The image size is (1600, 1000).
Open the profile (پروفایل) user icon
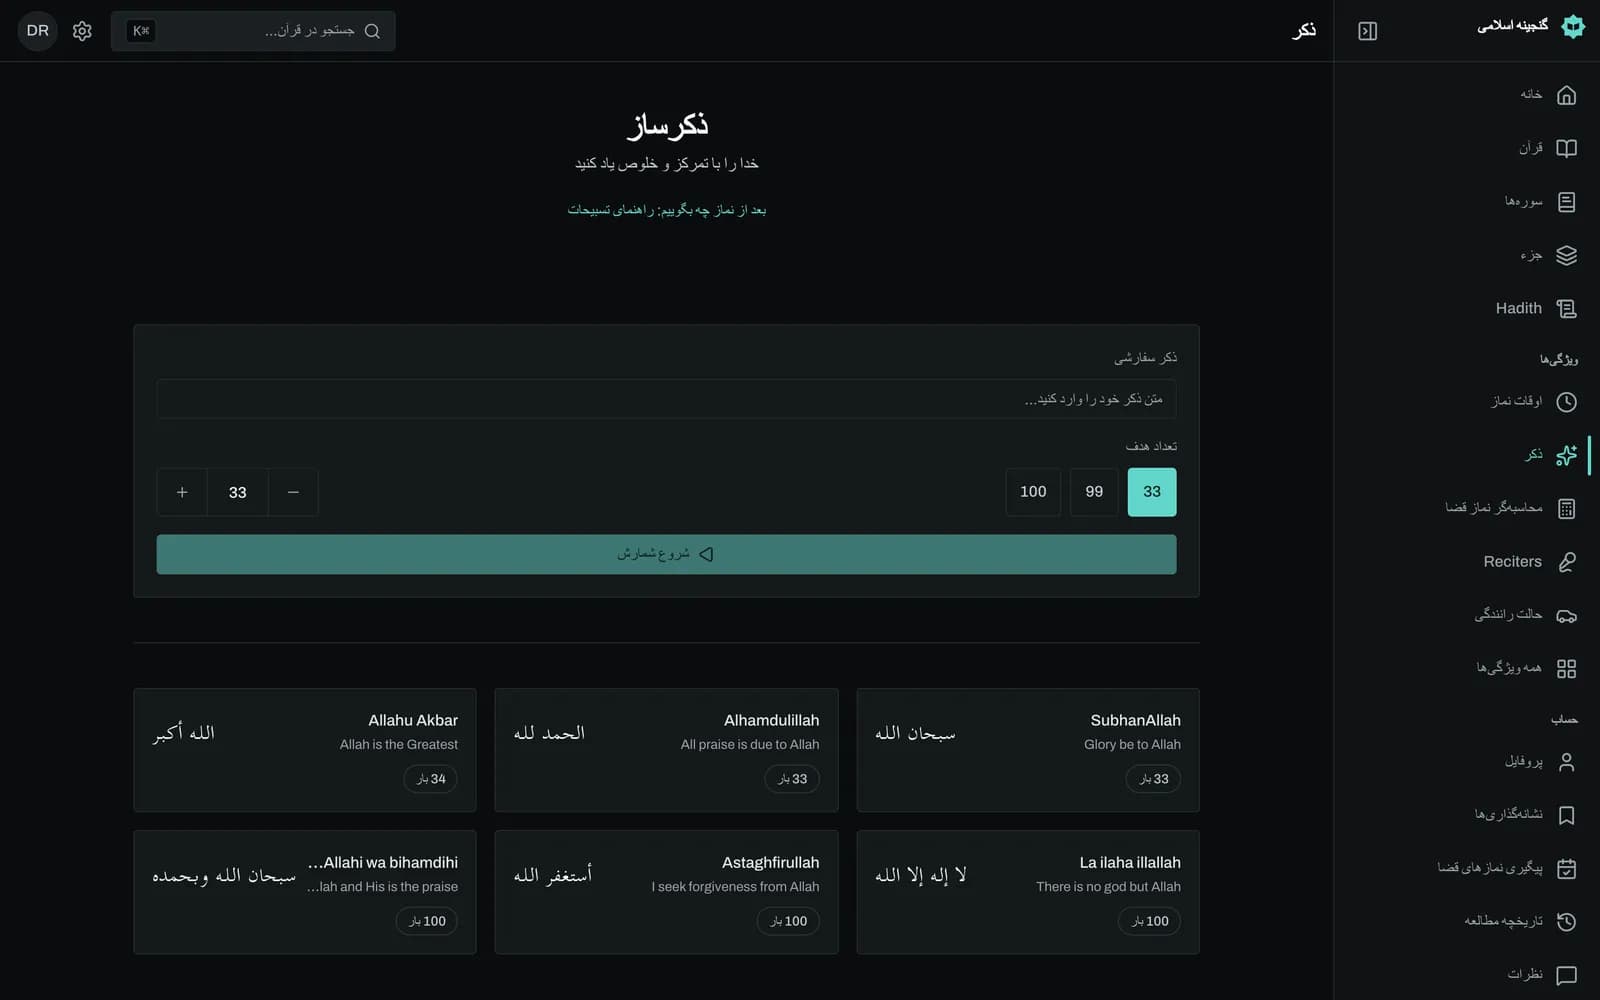point(1566,762)
